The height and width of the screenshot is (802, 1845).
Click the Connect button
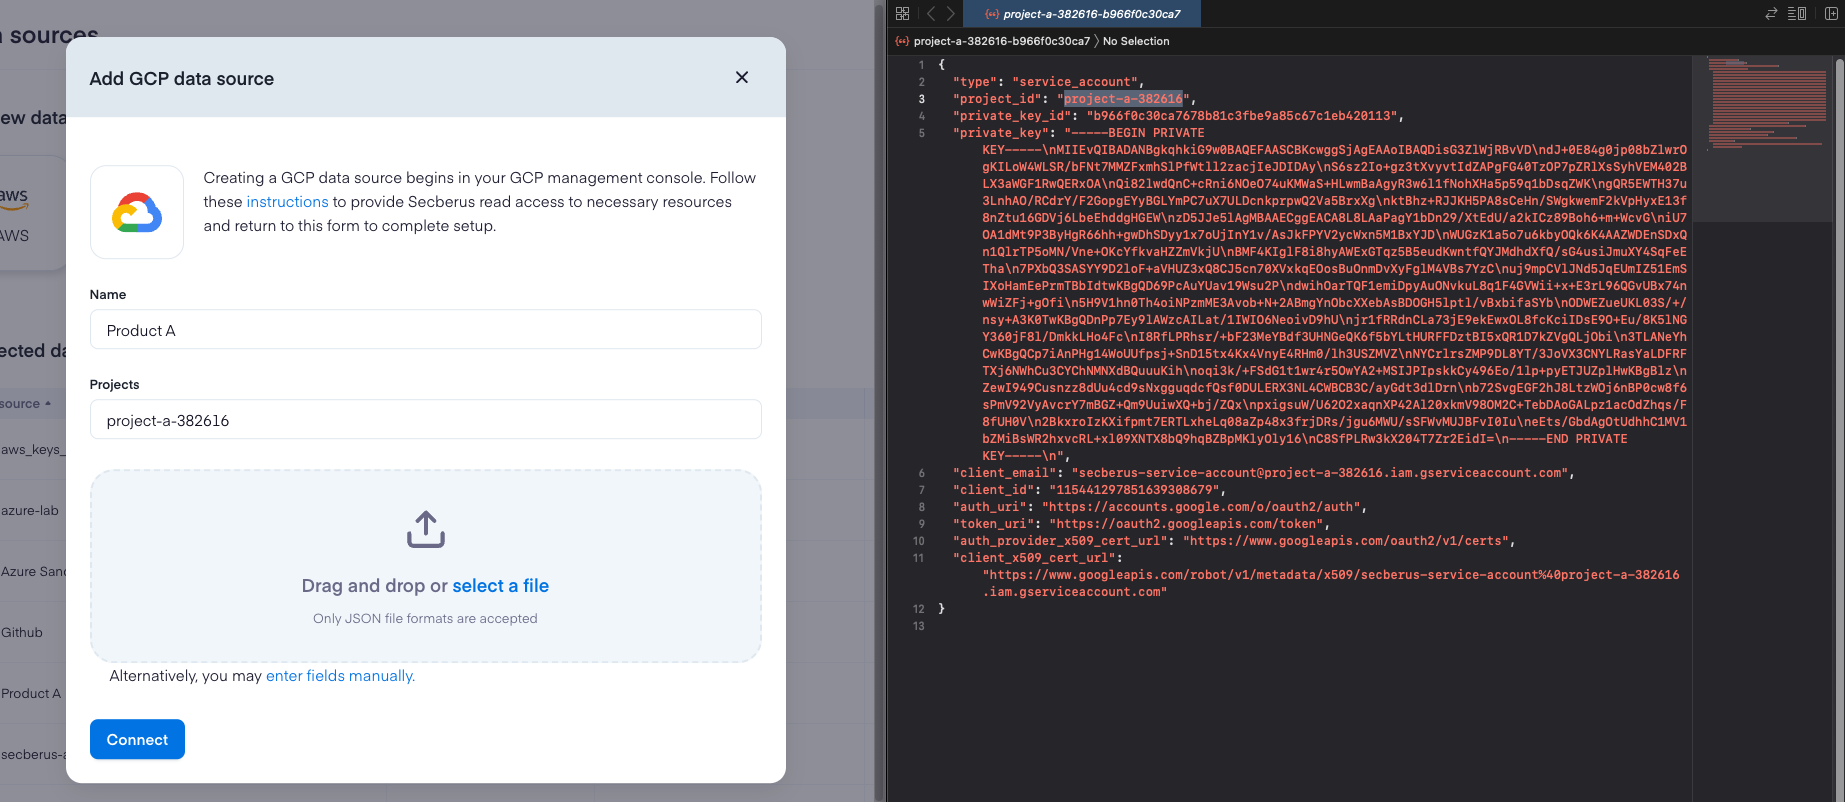(137, 739)
